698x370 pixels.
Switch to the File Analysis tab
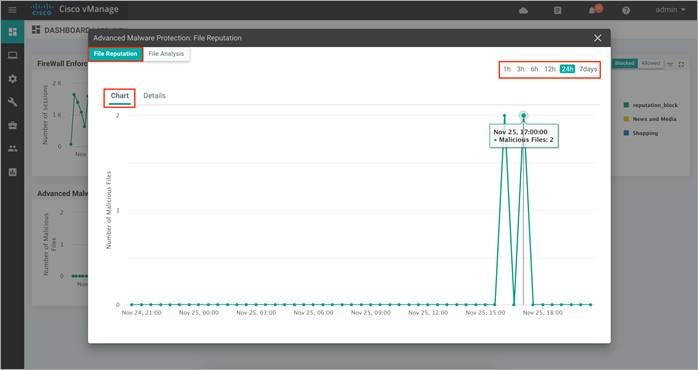[166, 54]
